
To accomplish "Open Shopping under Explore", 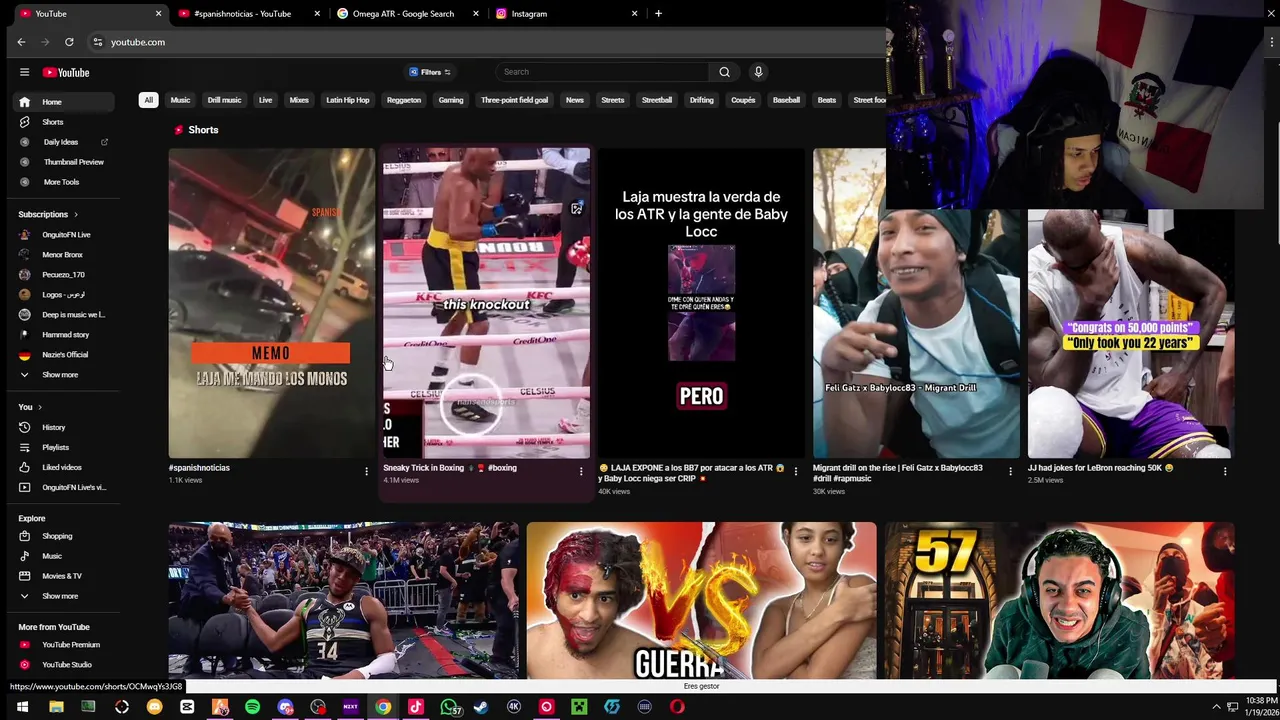I will [x=64, y=536].
